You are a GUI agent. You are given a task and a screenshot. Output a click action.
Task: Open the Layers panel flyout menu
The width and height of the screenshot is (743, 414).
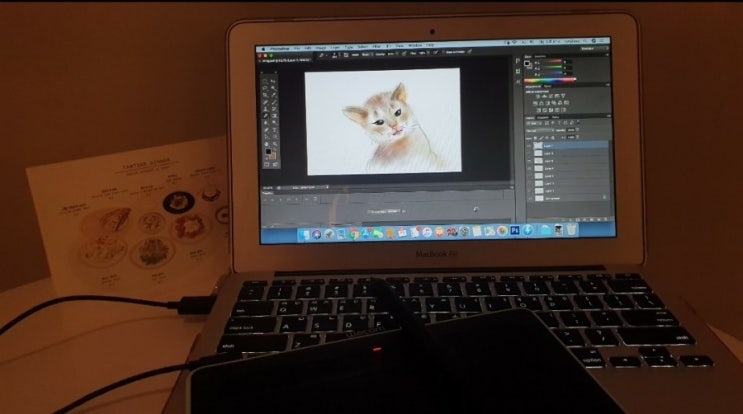click(x=607, y=116)
